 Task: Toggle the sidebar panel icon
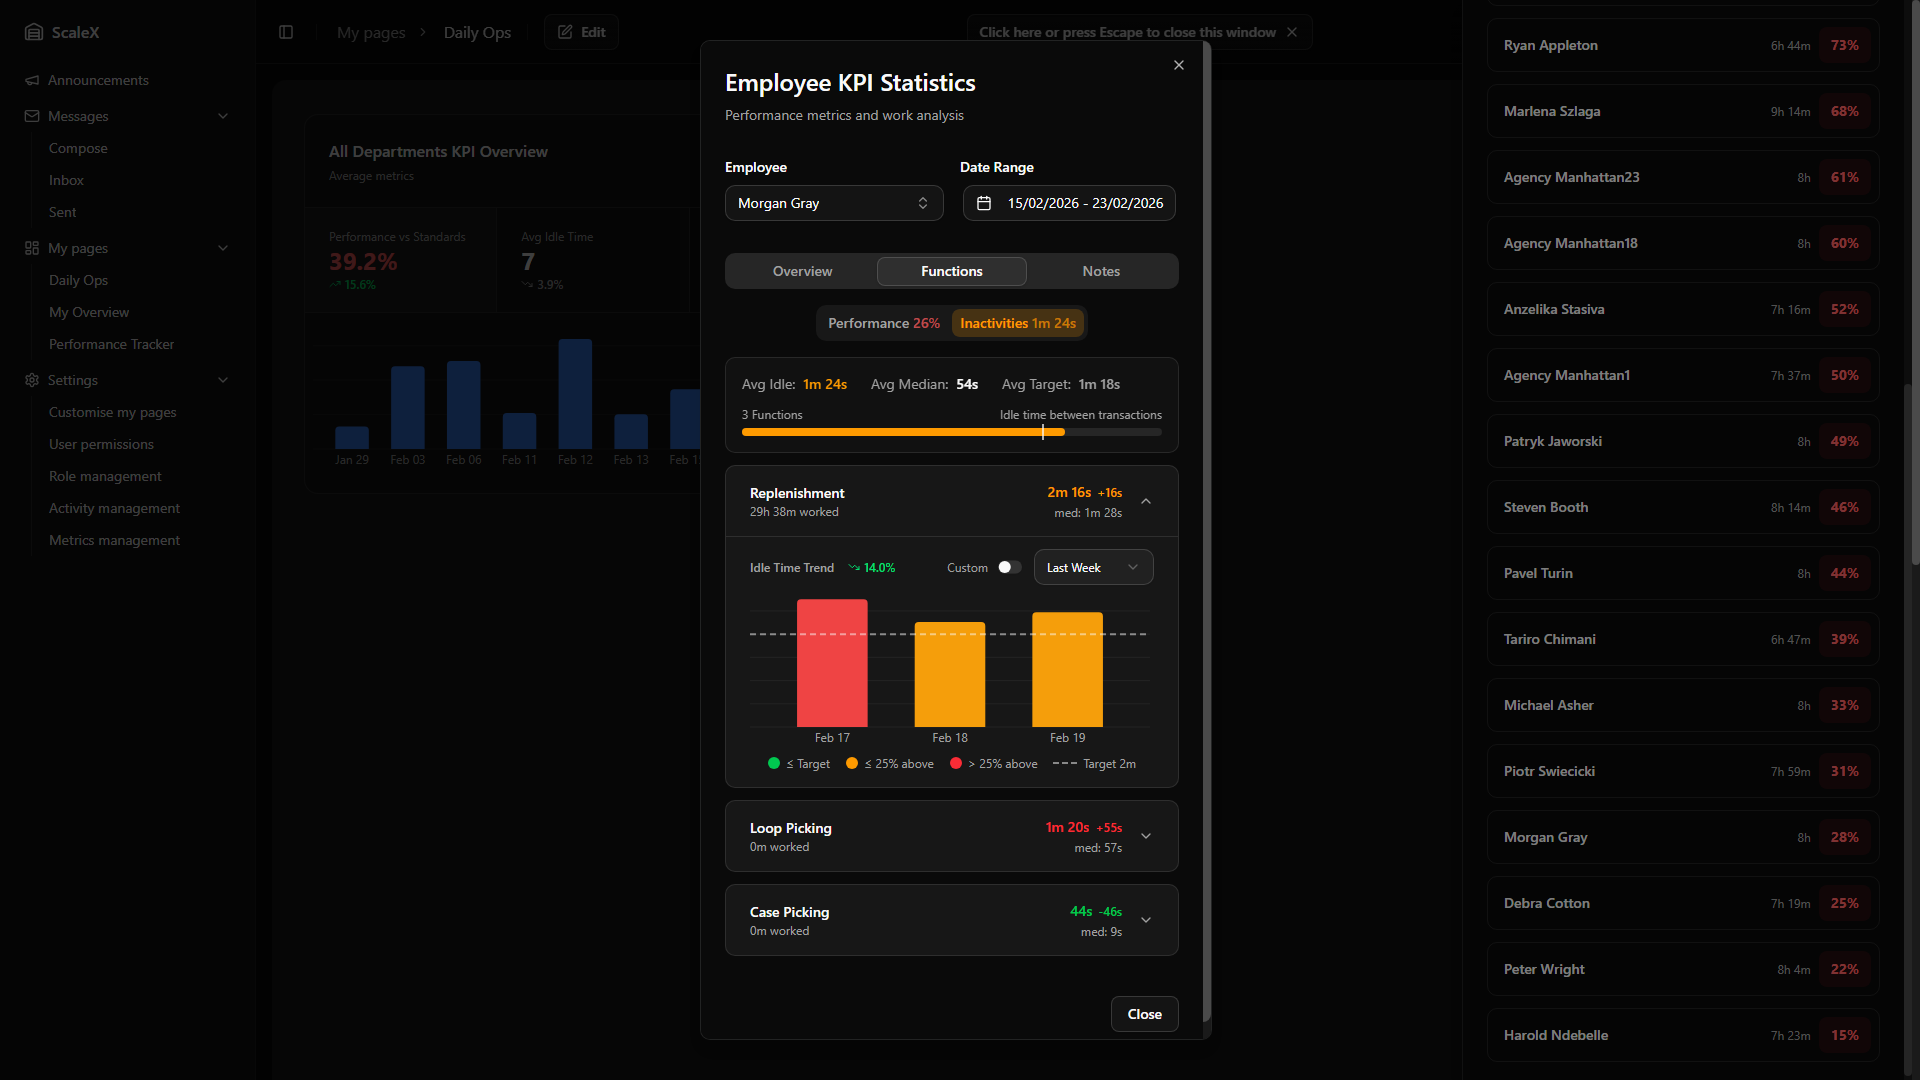pyautogui.click(x=286, y=32)
